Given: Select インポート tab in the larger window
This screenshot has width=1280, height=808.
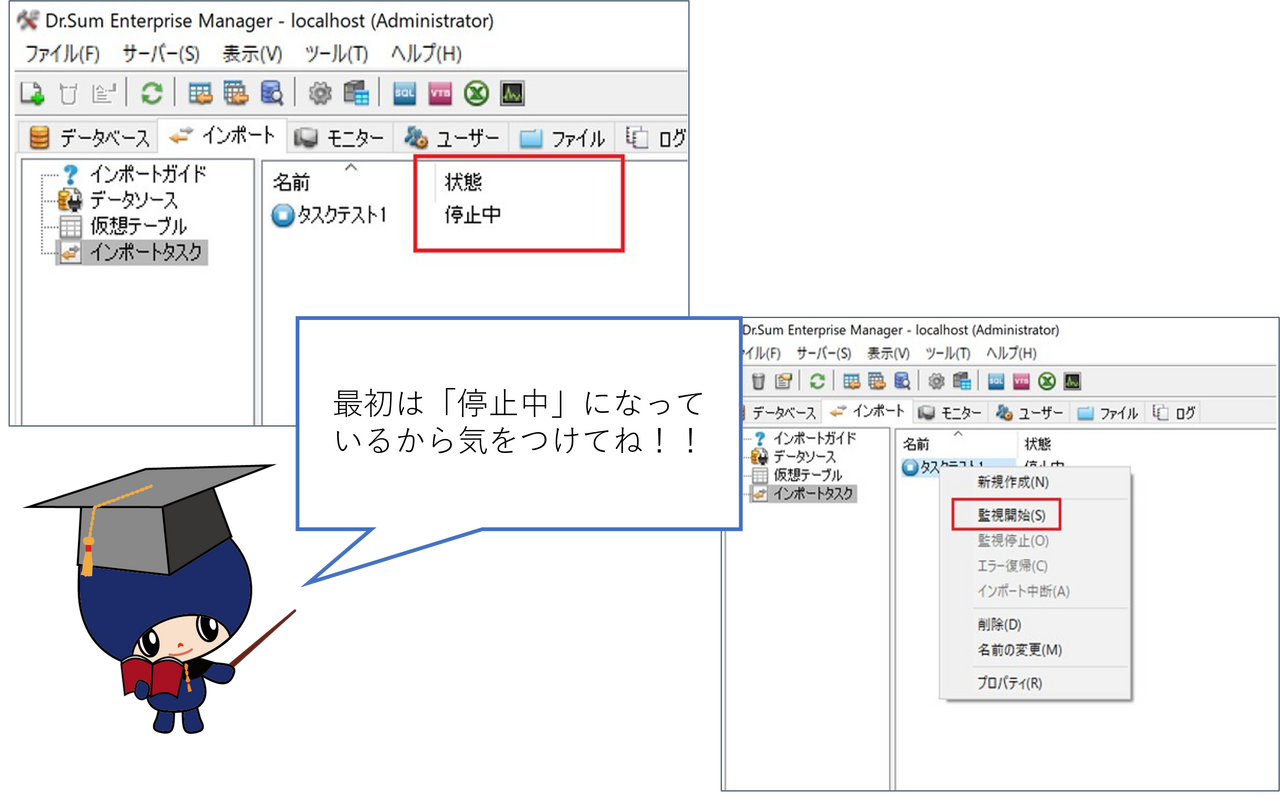Looking at the screenshot, I should pyautogui.click(x=223, y=136).
